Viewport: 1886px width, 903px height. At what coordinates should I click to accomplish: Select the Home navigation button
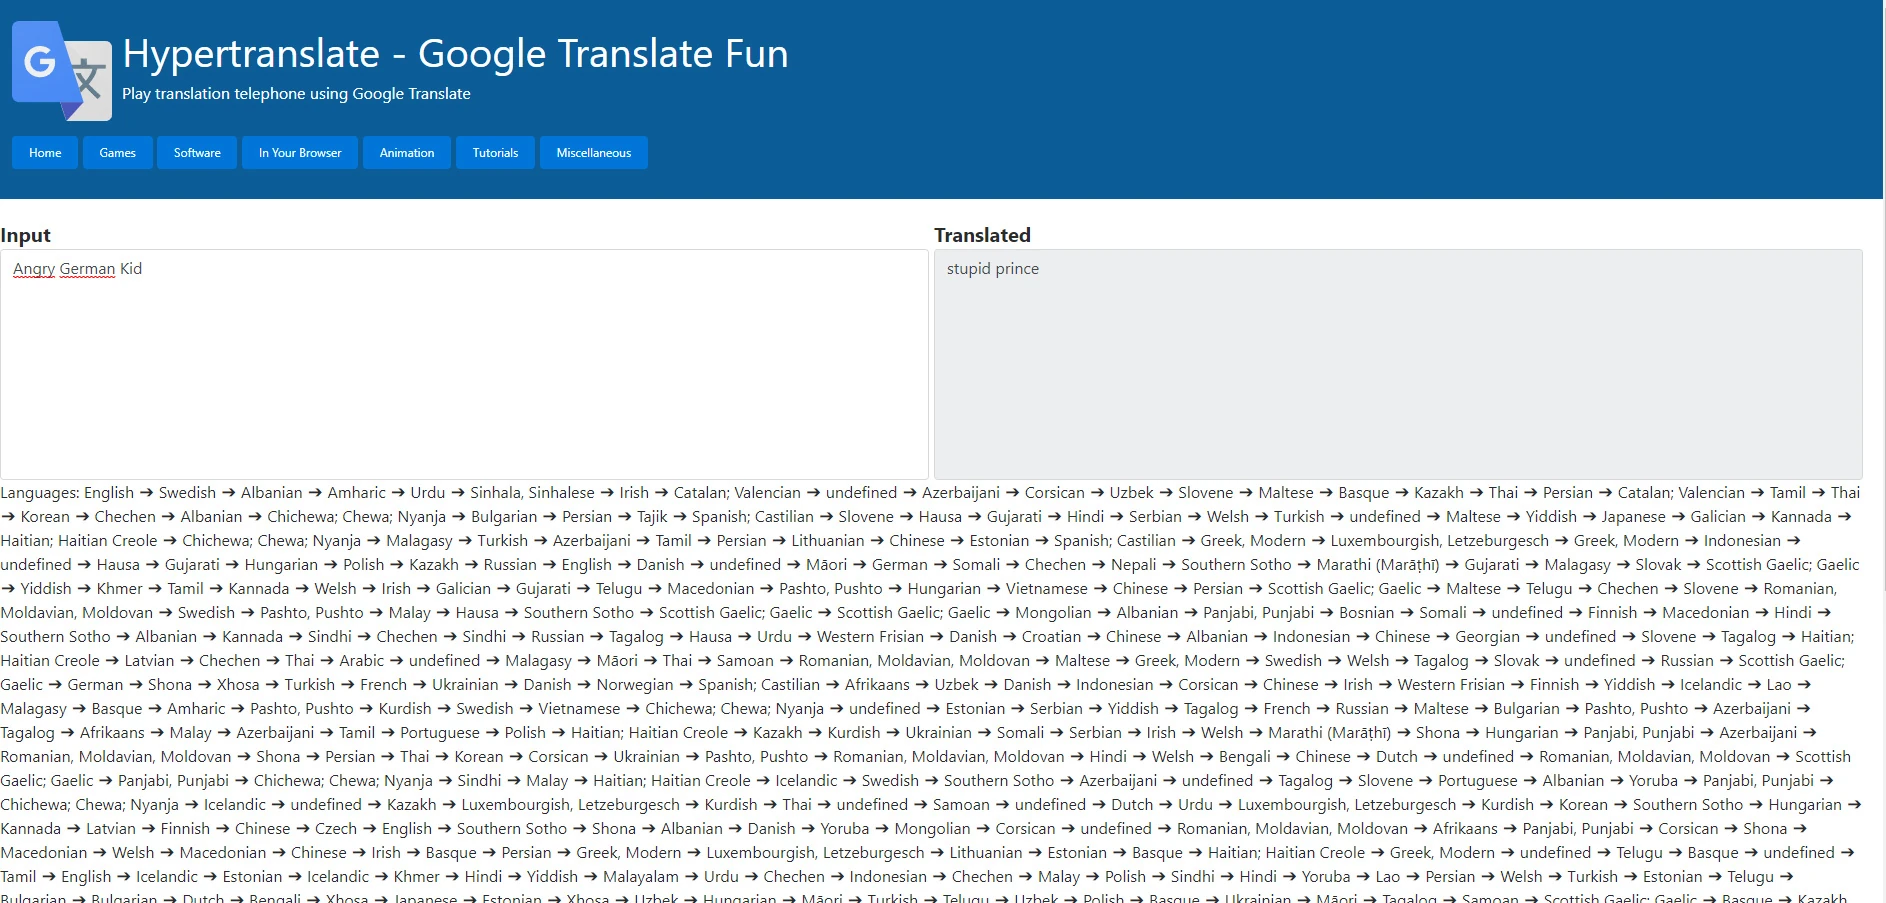[44, 152]
